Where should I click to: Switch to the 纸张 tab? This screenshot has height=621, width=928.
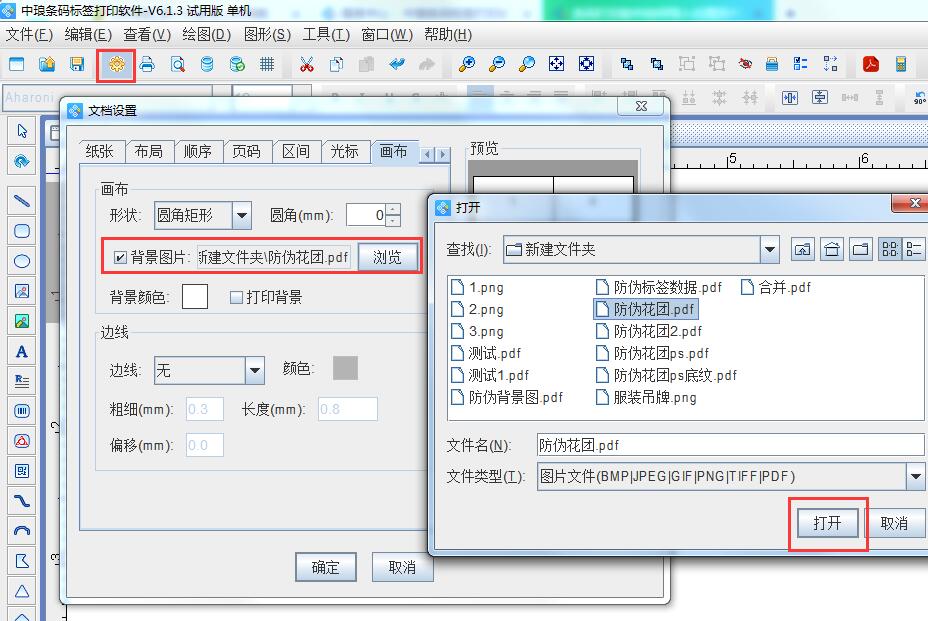pos(100,151)
